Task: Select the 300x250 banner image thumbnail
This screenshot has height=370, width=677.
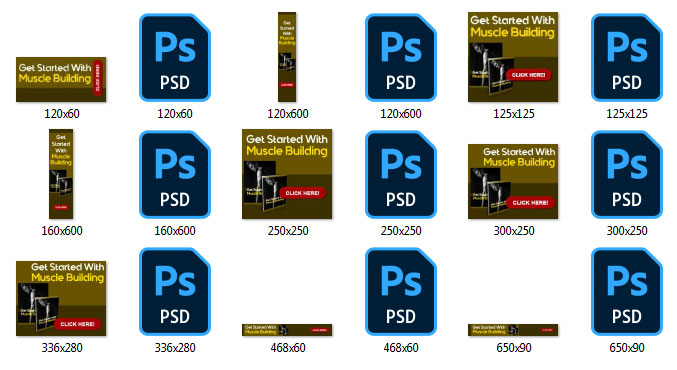Action: [x=513, y=181]
